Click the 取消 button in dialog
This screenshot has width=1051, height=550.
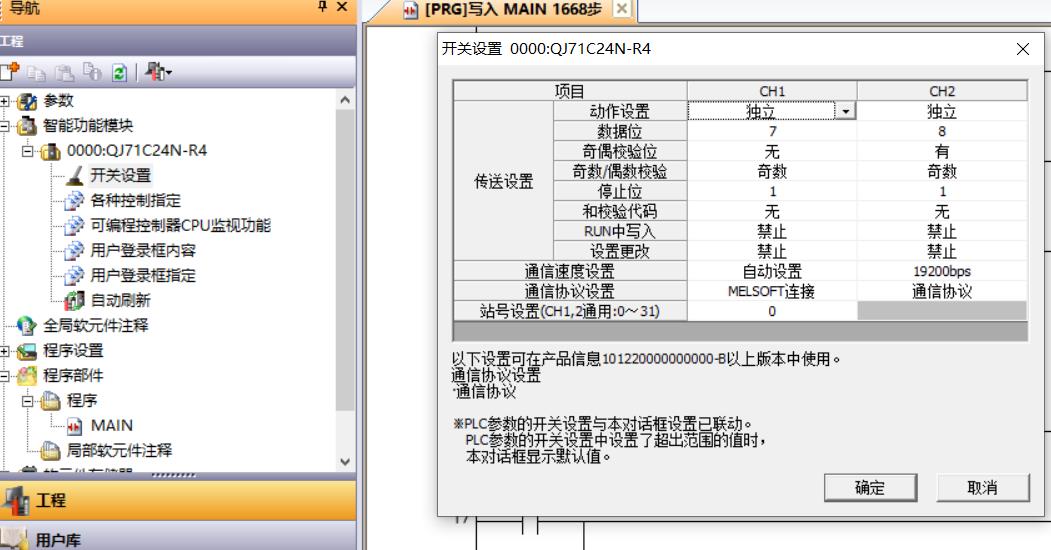(x=982, y=487)
